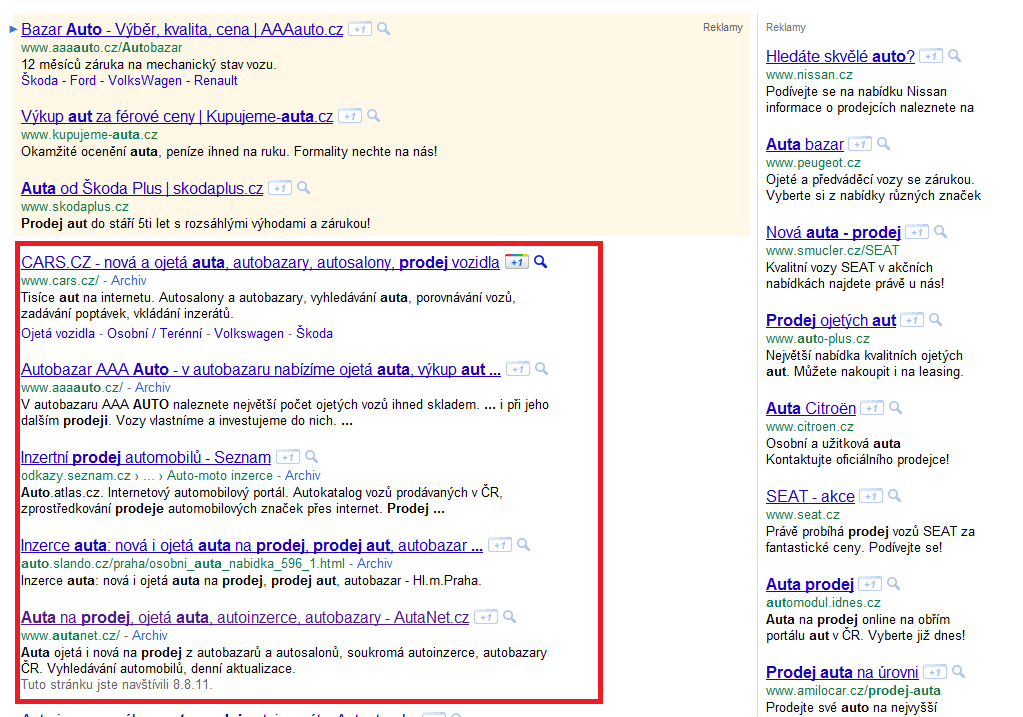Open Archiv link for www.autanet.cz result
The image size is (1023, 717).
[150, 635]
